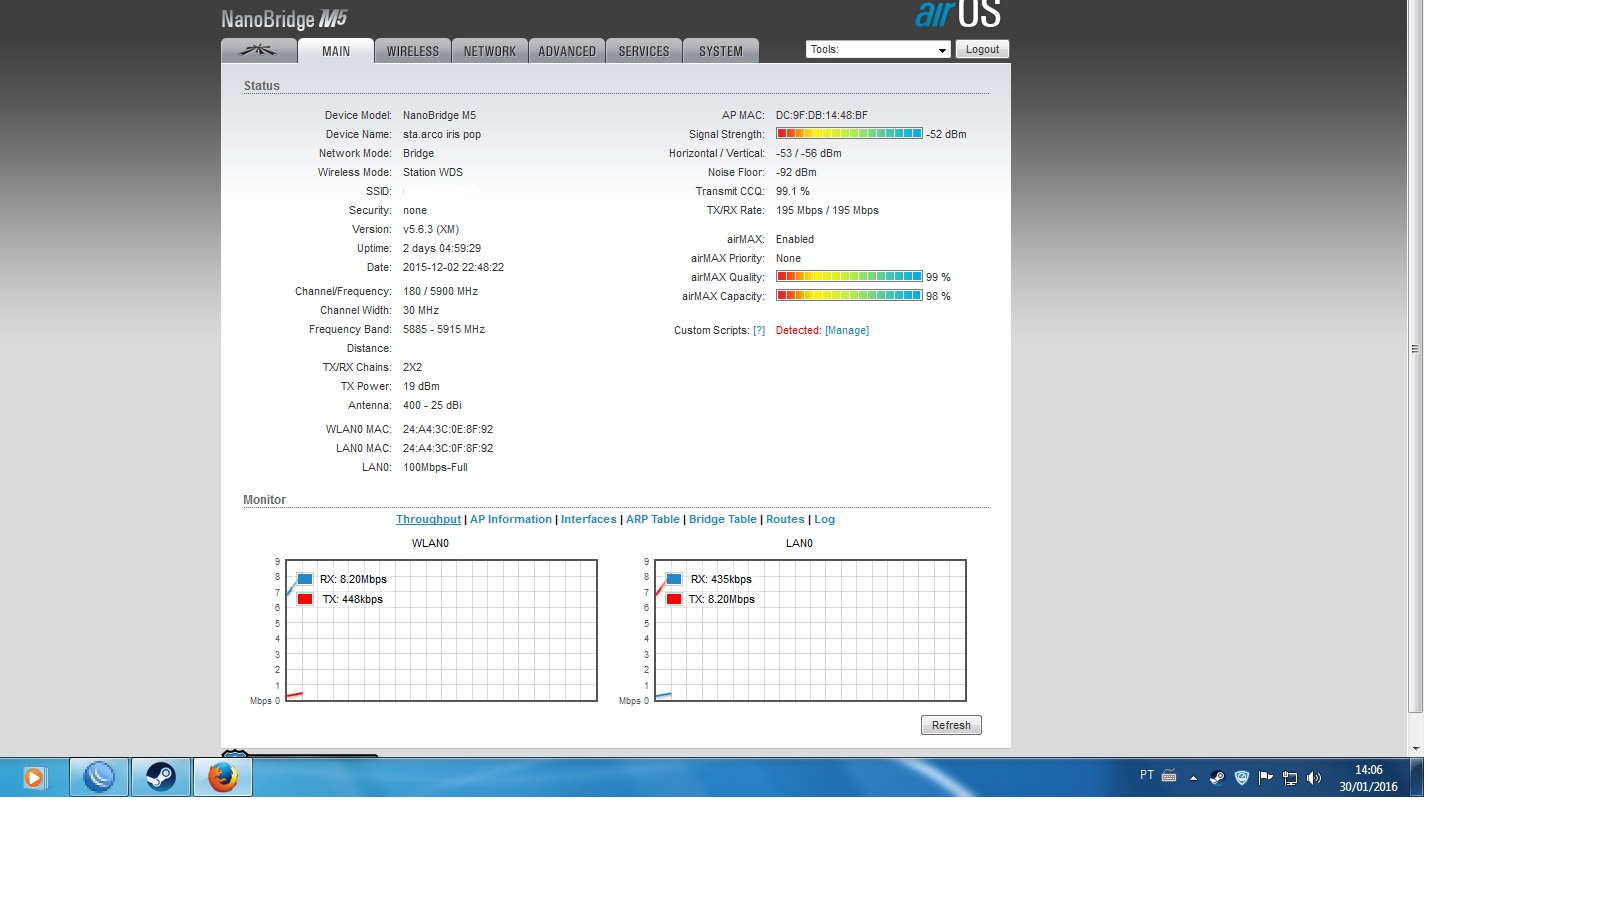
Task: Click the Steam system tray icon
Action: [x=1217, y=778]
